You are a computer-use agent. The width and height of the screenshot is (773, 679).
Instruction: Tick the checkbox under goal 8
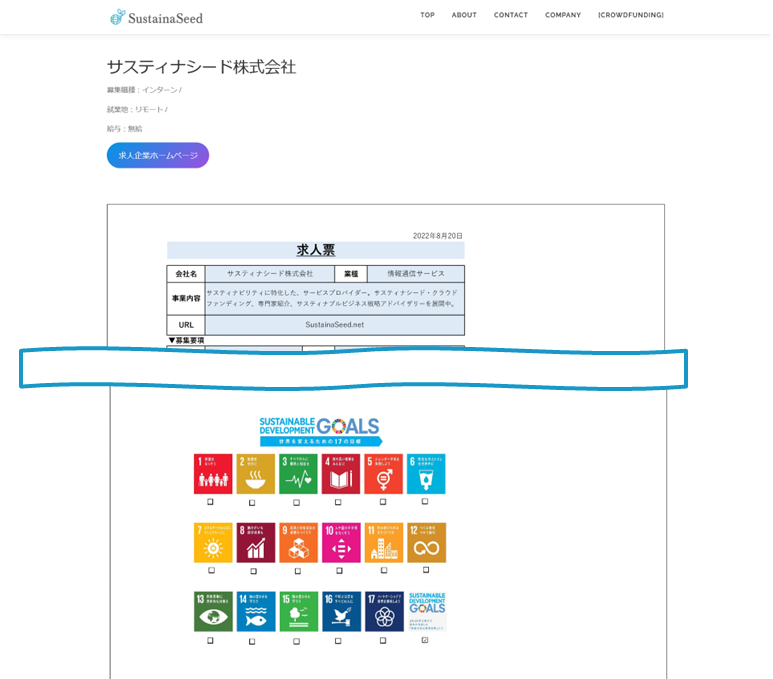click(253, 571)
